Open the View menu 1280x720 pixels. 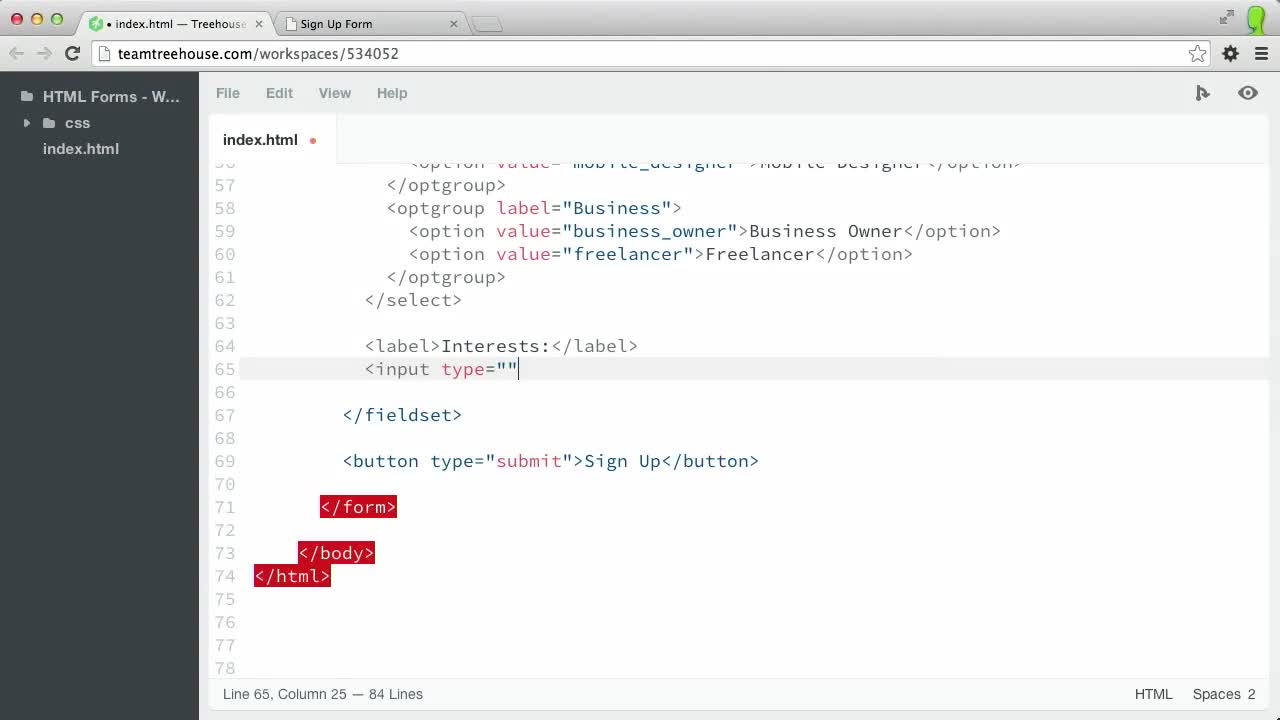pyautogui.click(x=334, y=93)
